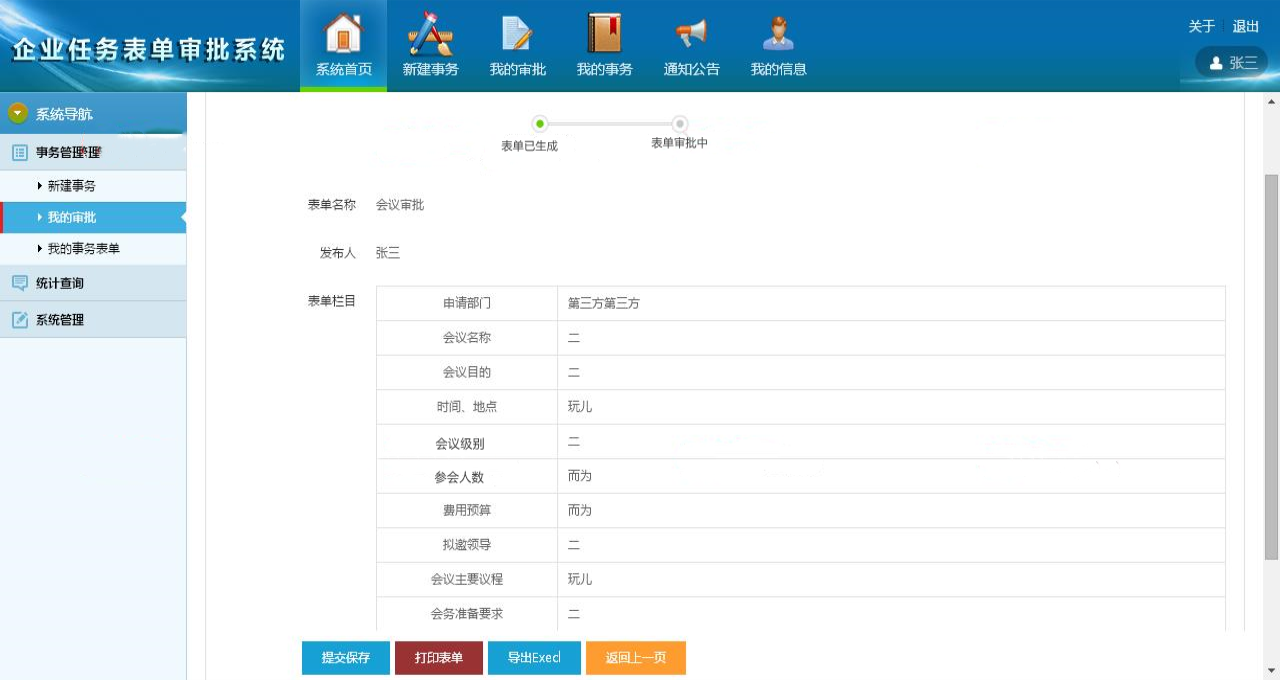This screenshot has height=680, width=1280.
Task: Select 我的审批 in the sidebar tree
Action: coord(71,217)
